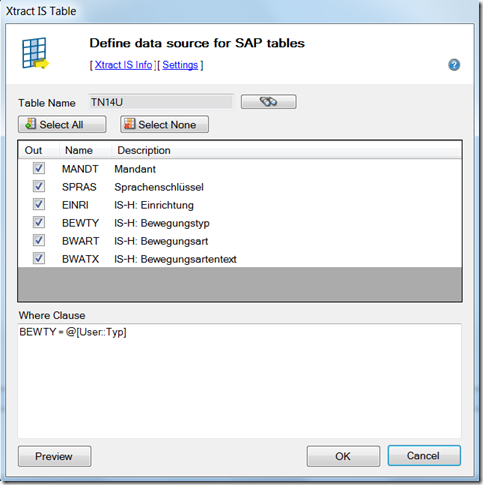Dismiss dialog with Cancel button

(x=424, y=456)
